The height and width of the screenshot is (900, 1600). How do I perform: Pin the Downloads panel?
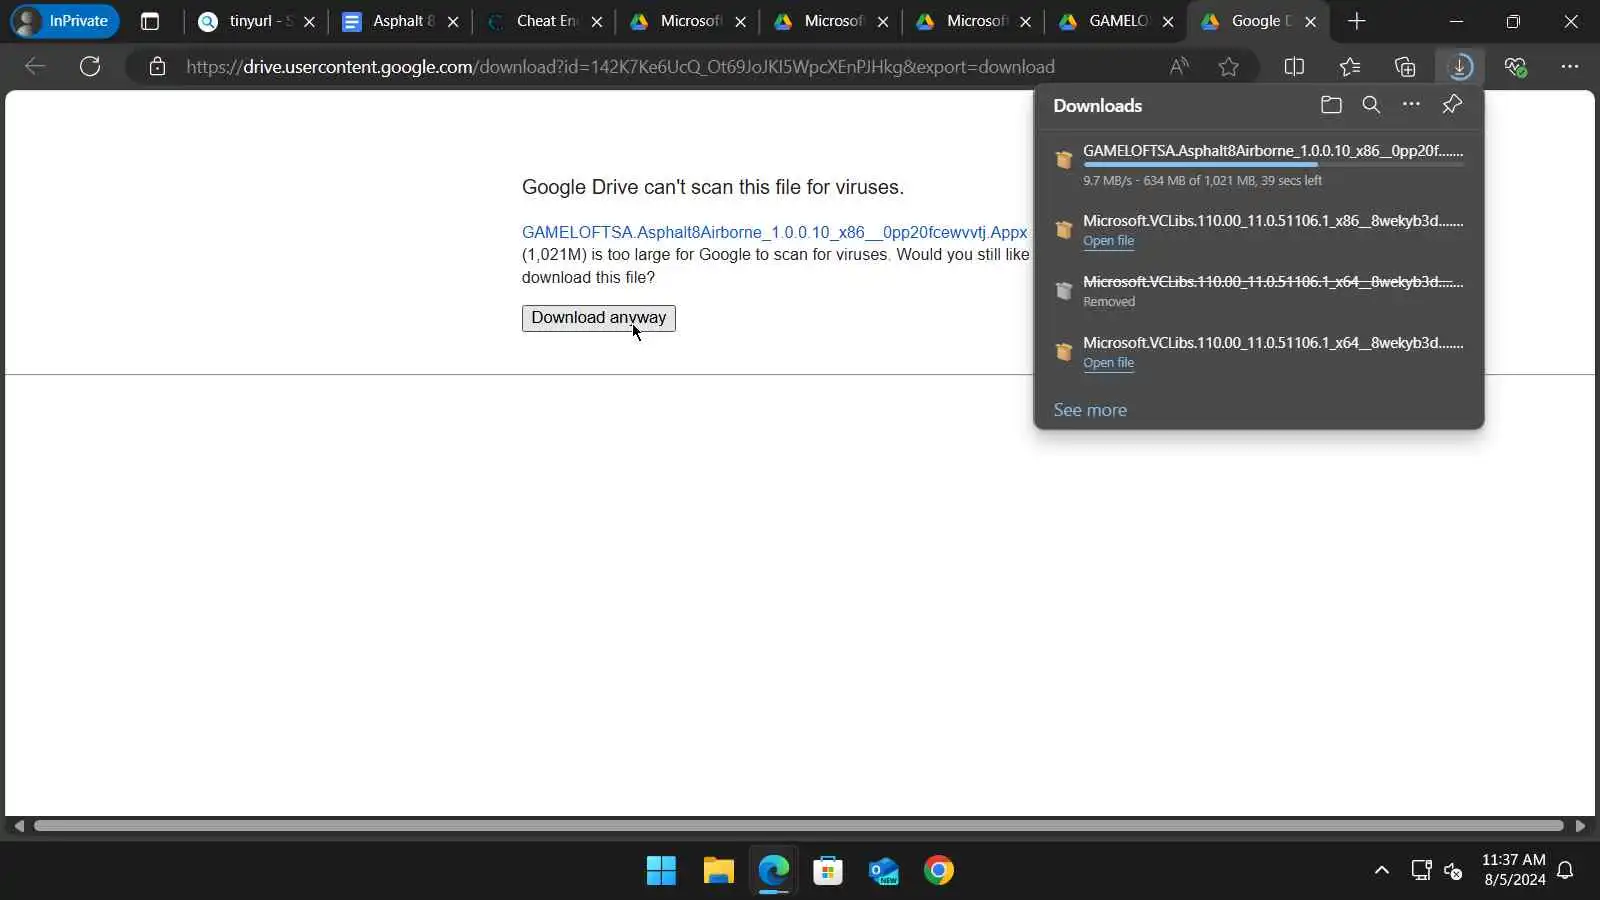click(1452, 105)
